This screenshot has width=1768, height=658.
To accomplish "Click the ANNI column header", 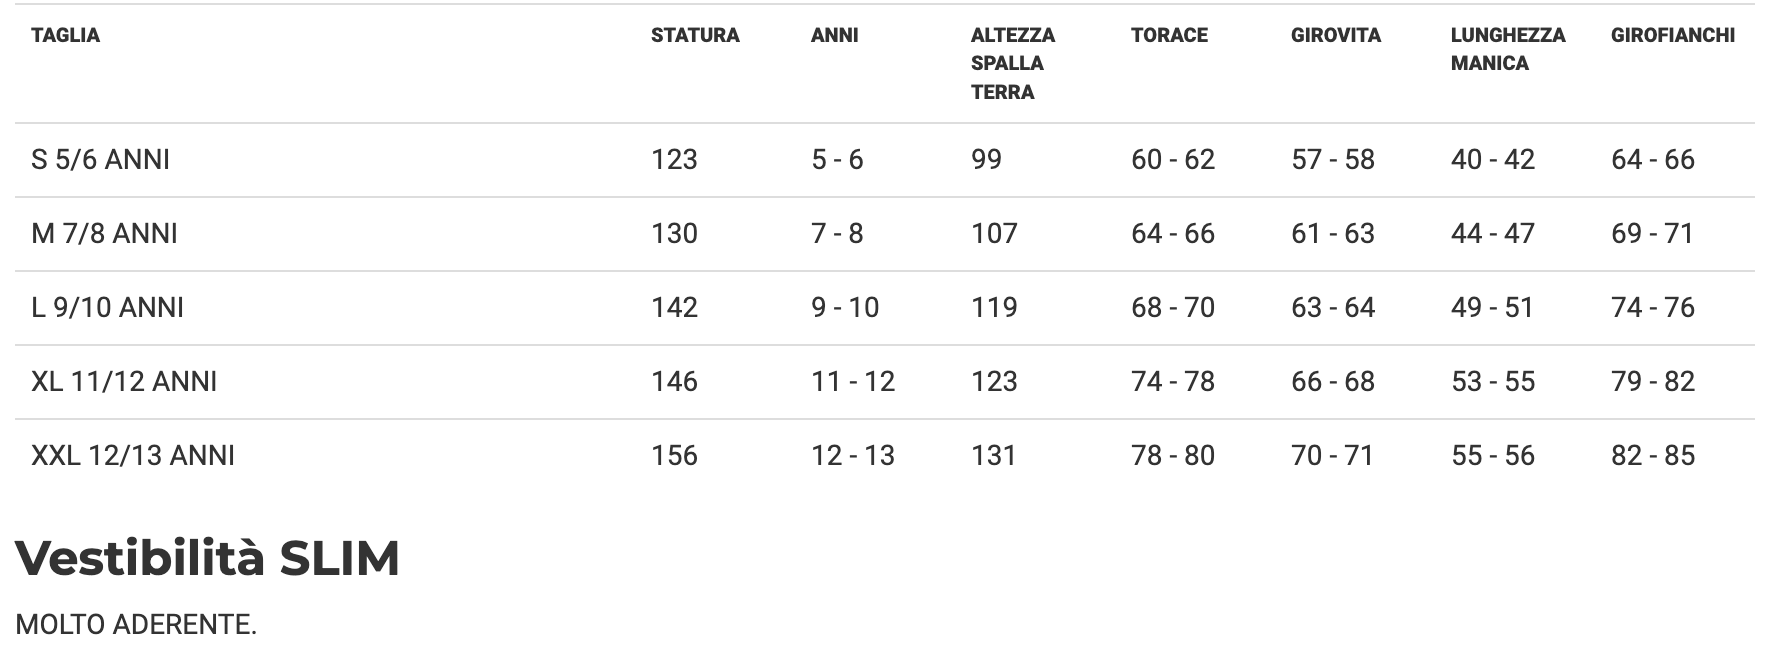I will pyautogui.click(x=835, y=36).
